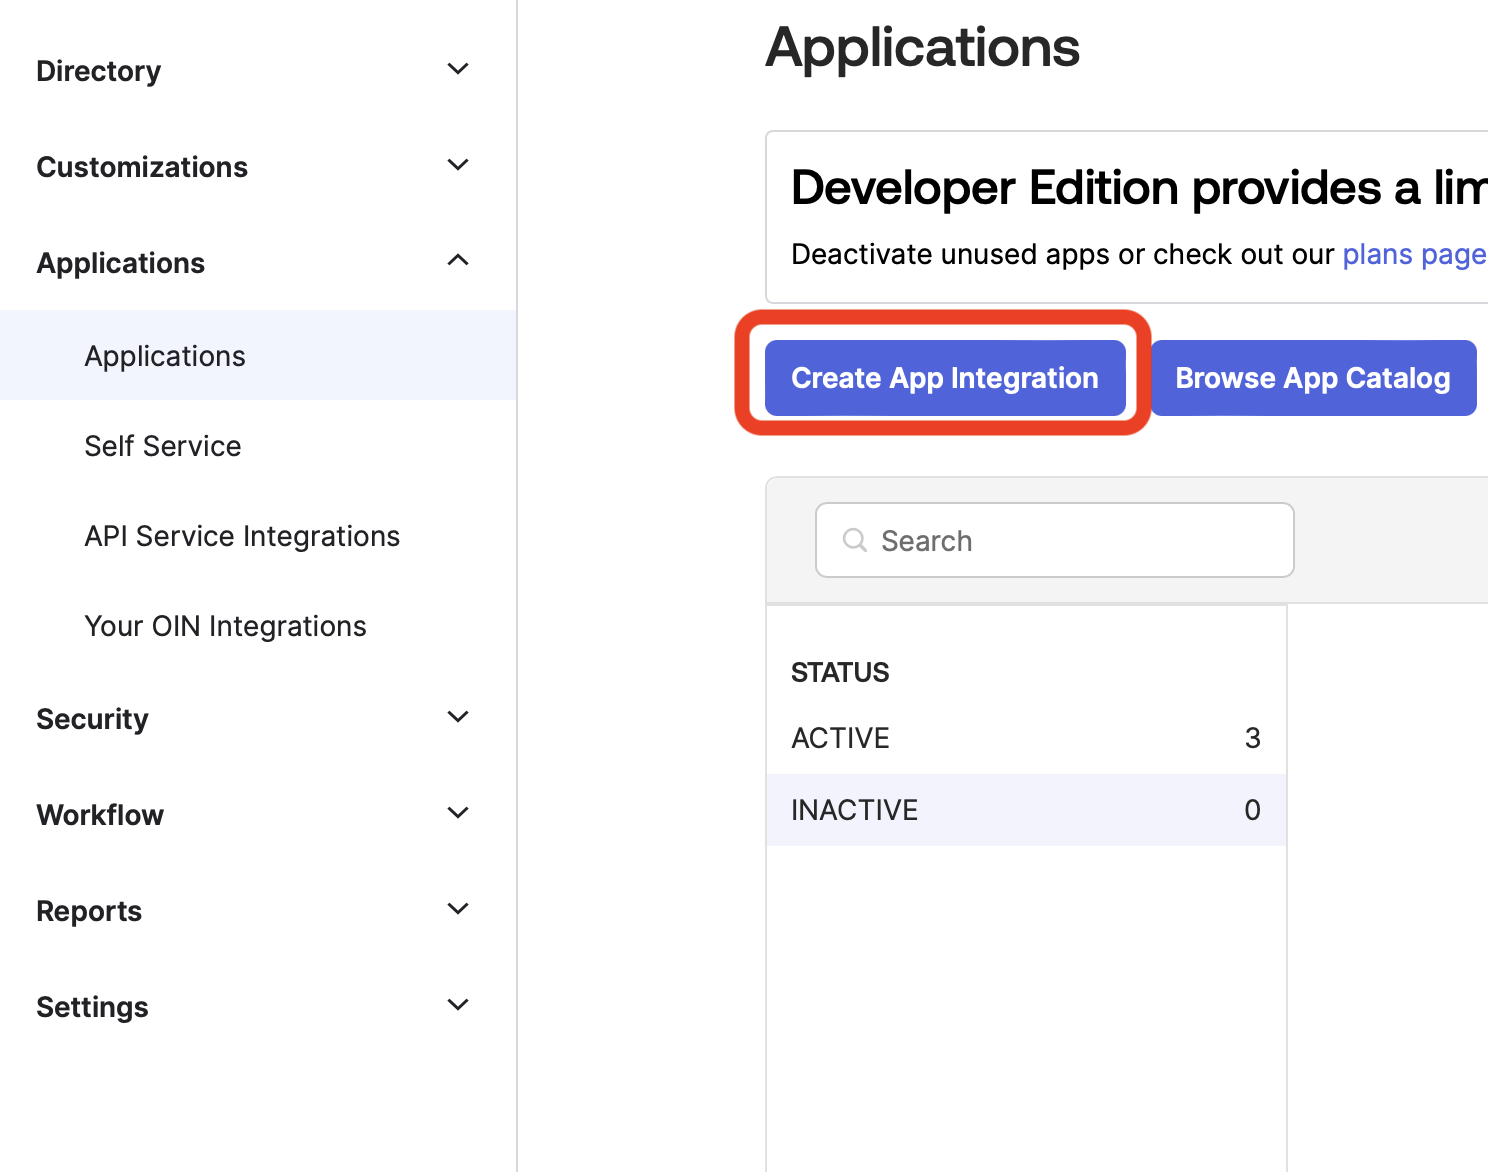
Task: Follow the plans page link
Action: point(1413,254)
